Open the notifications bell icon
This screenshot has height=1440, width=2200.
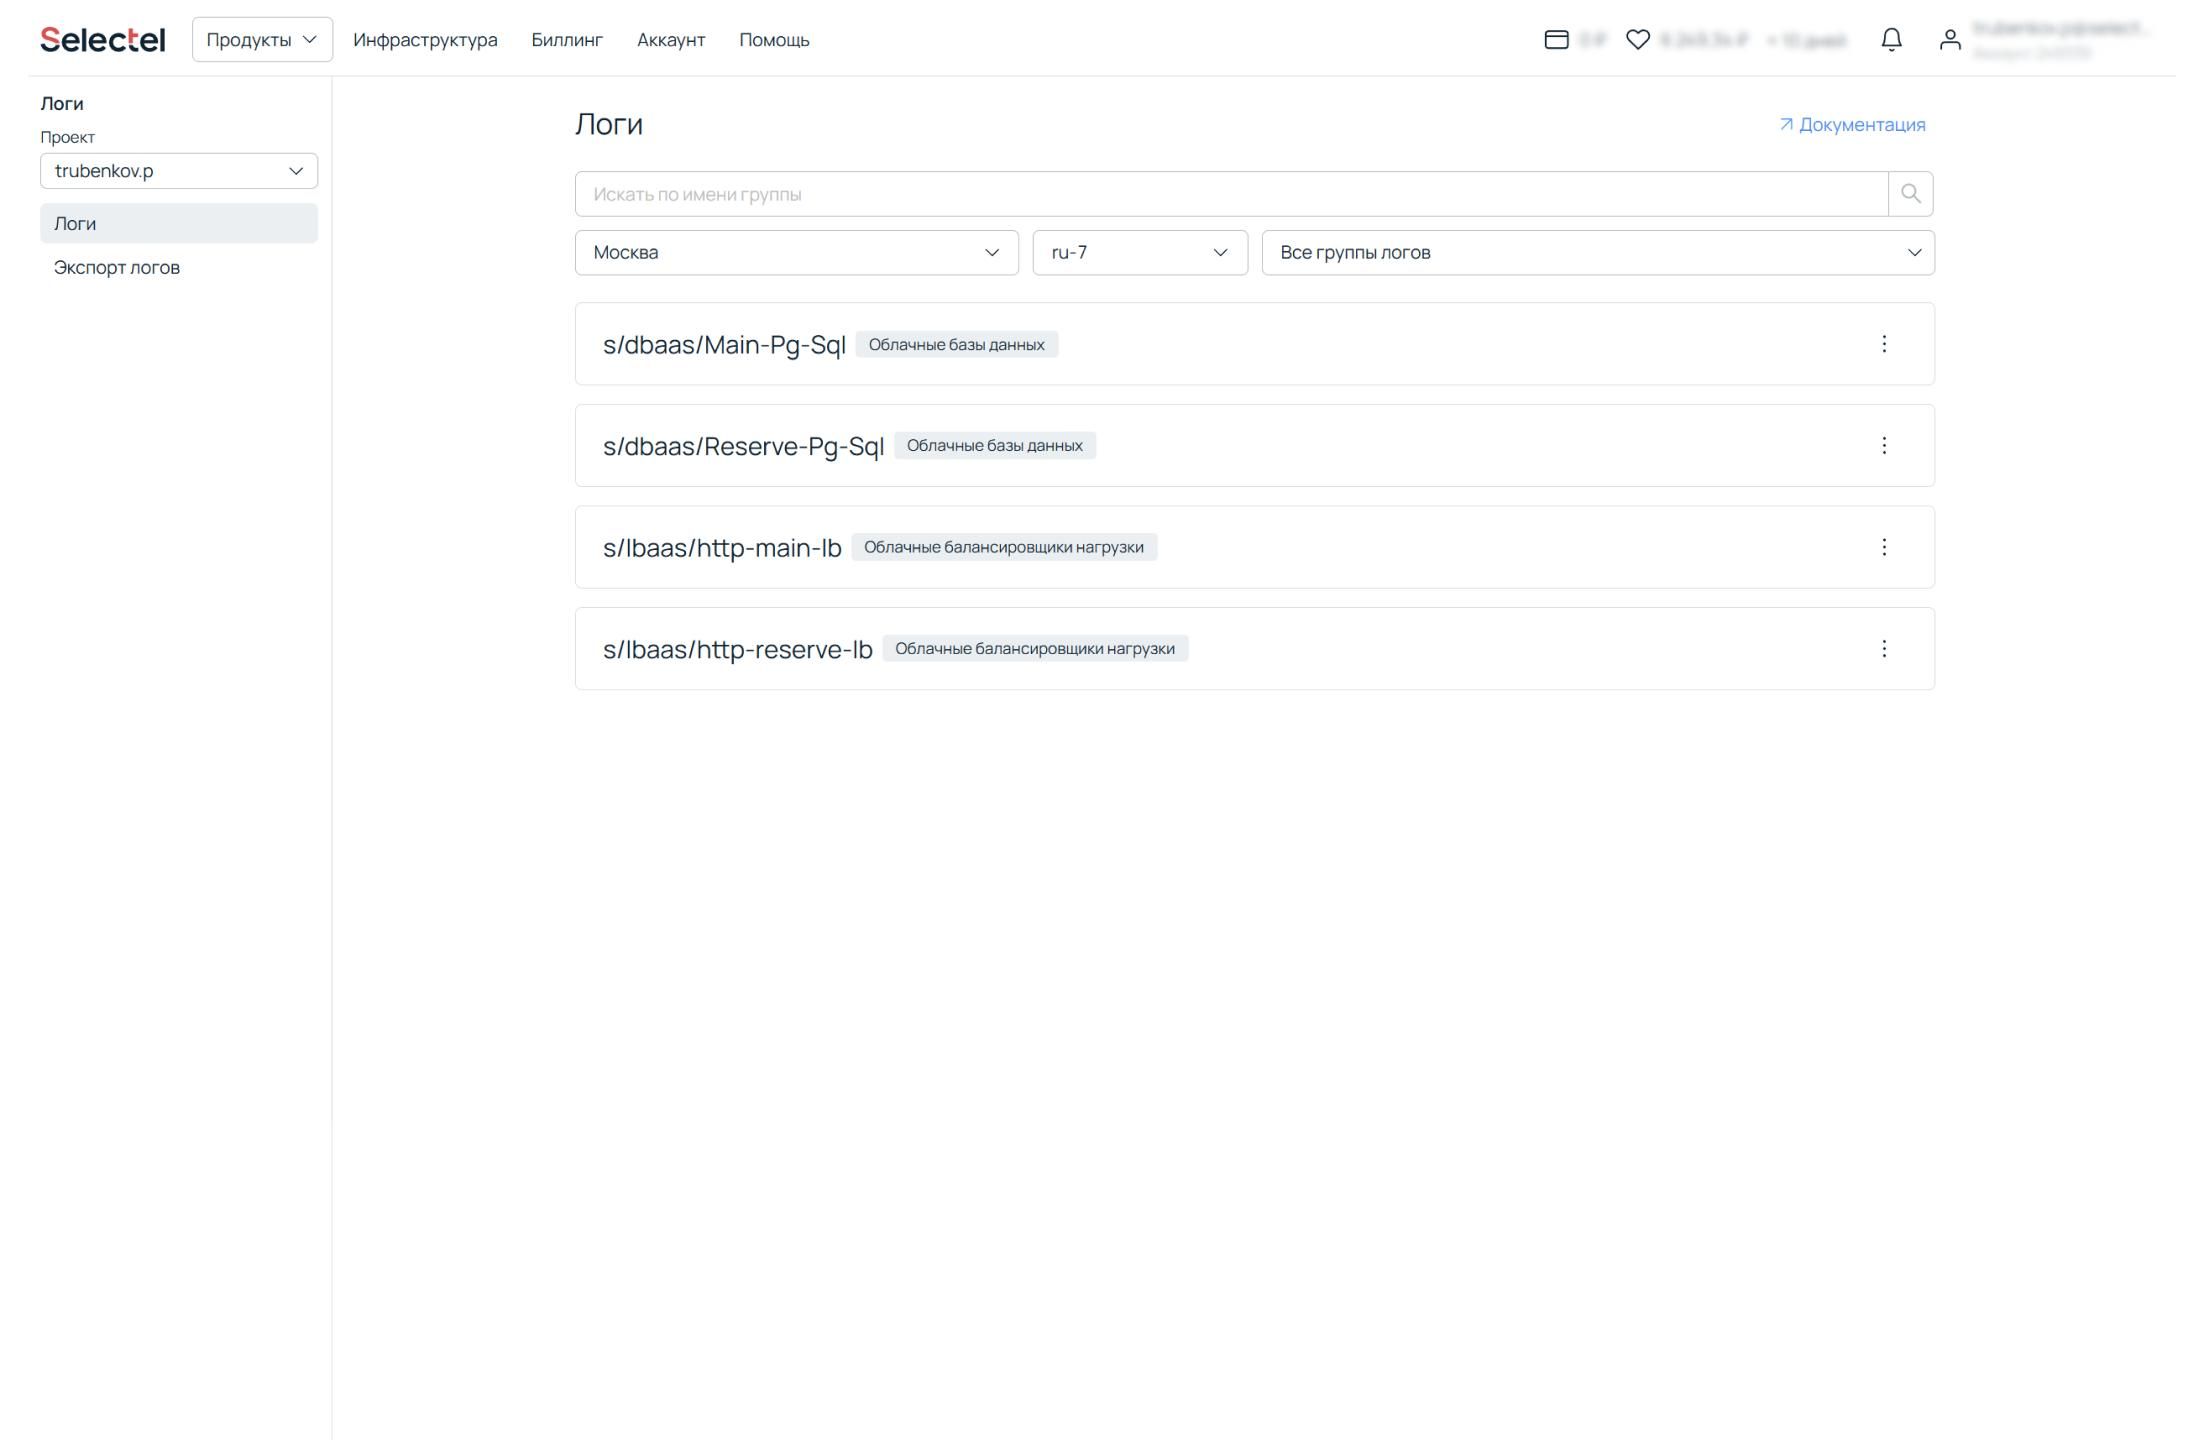pyautogui.click(x=1891, y=40)
